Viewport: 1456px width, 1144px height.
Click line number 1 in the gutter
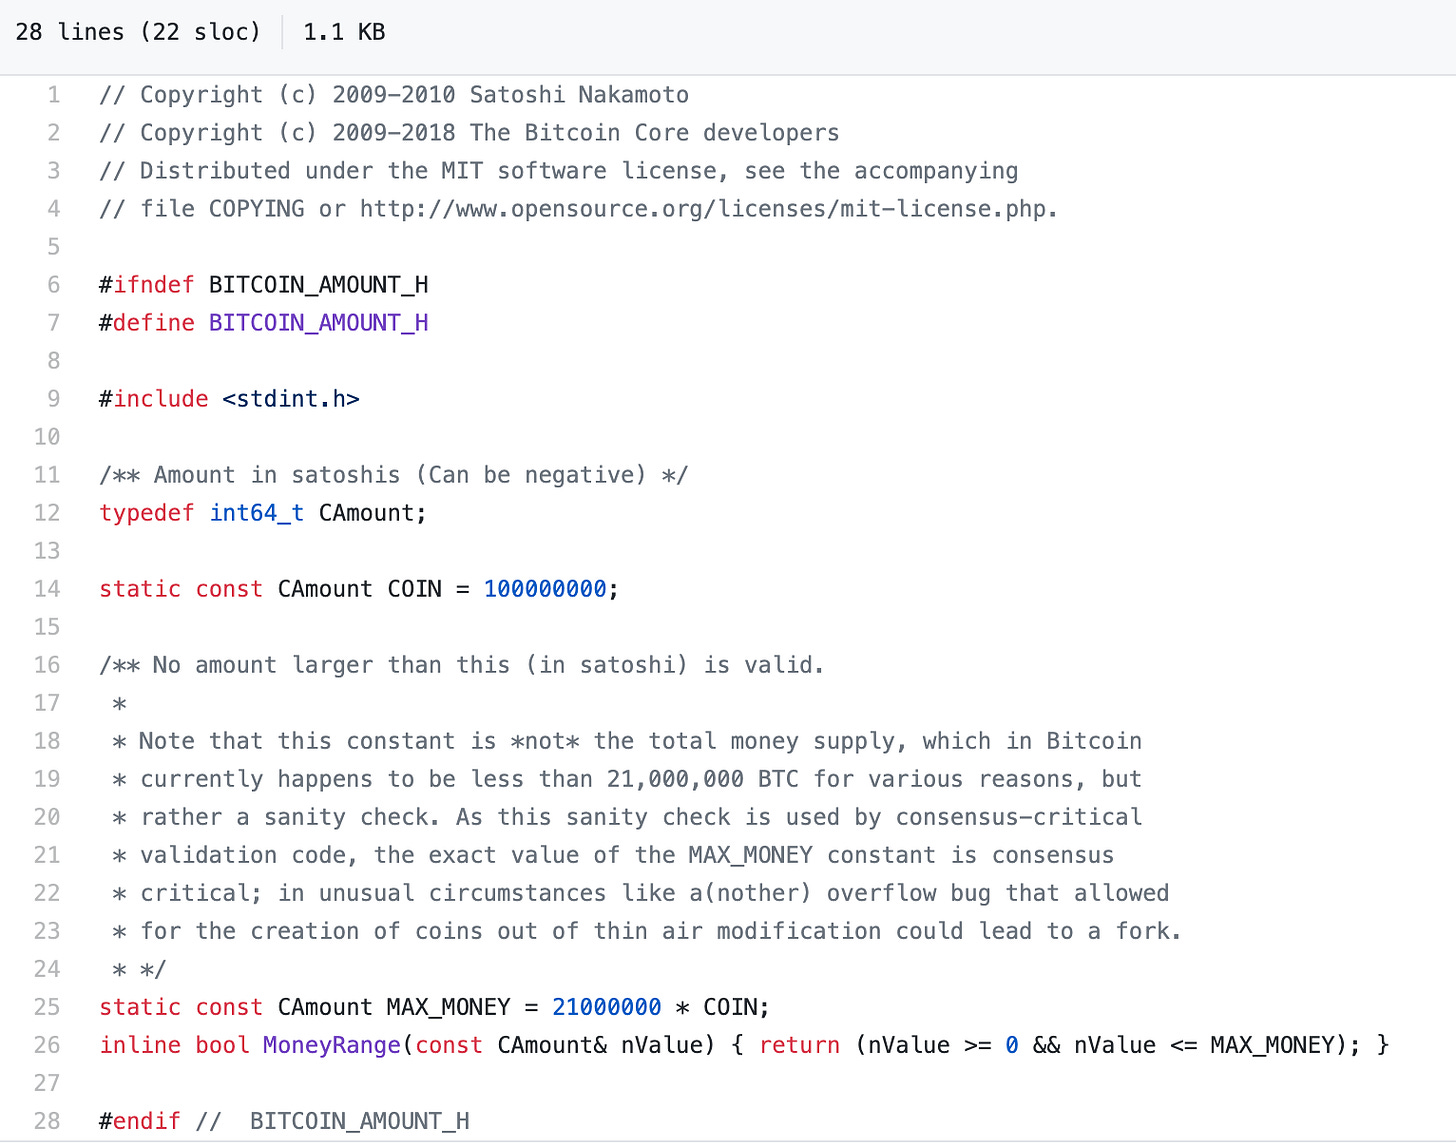coord(53,95)
